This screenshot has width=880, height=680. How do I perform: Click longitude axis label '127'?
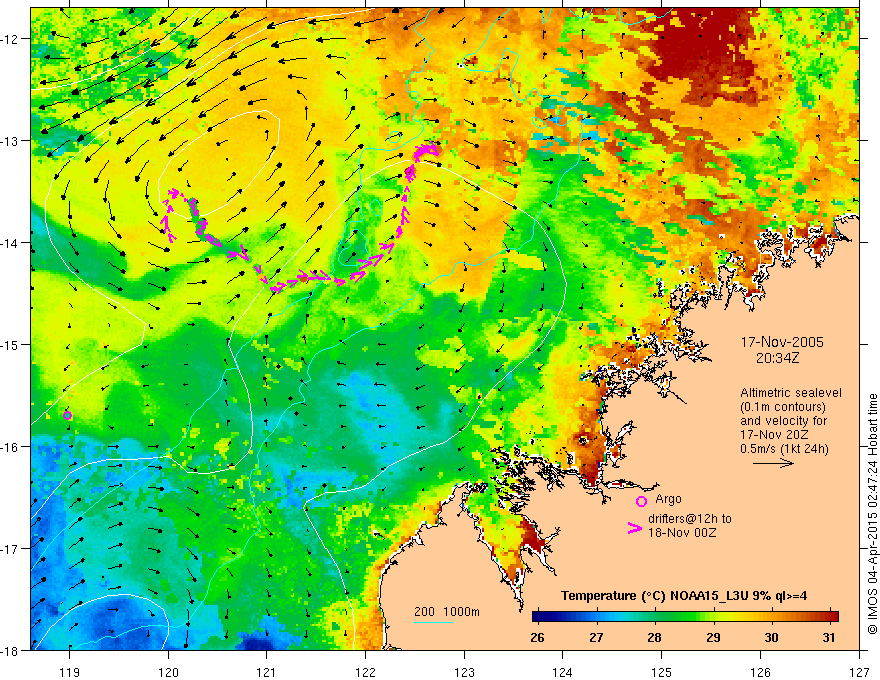pyautogui.click(x=859, y=672)
